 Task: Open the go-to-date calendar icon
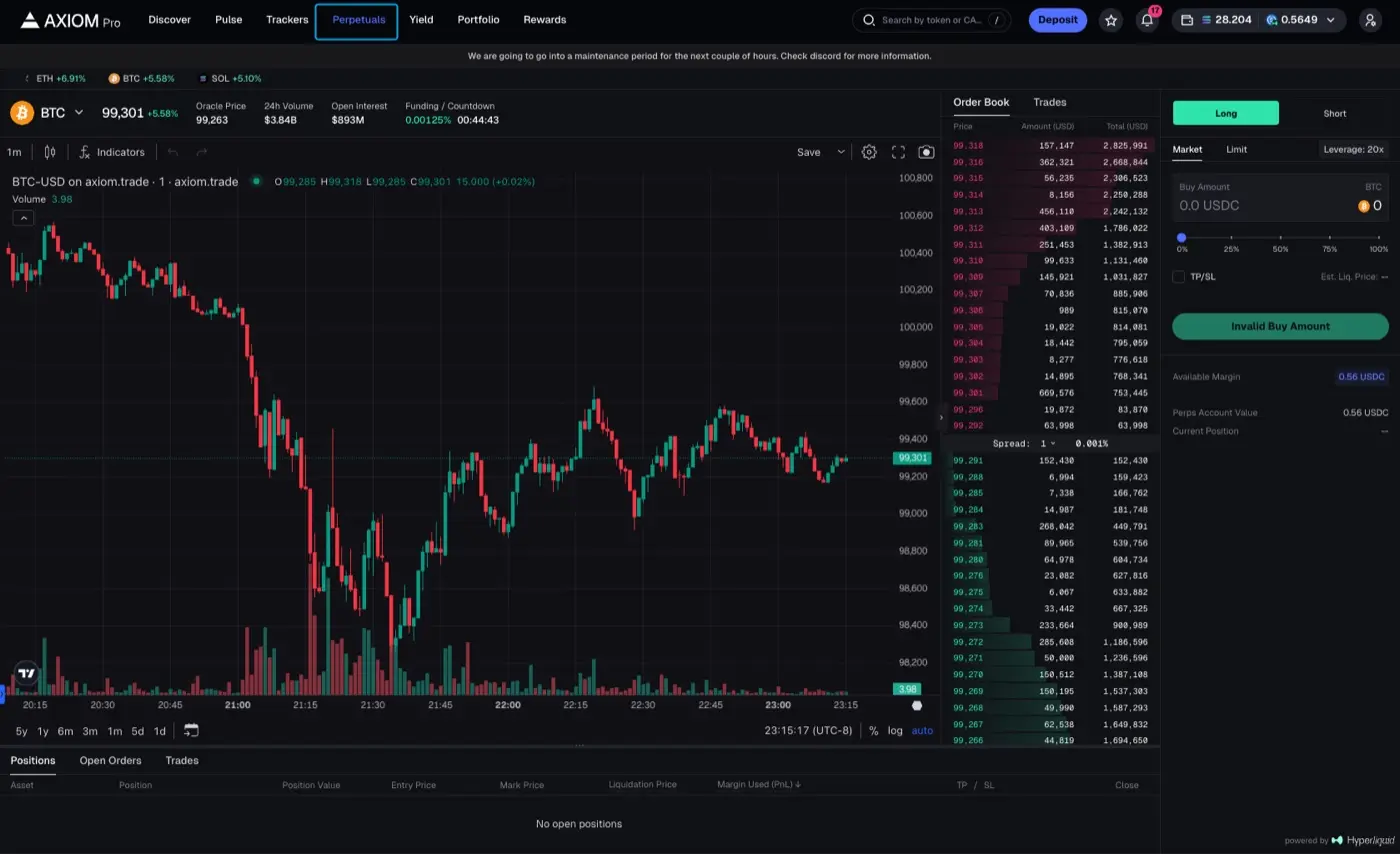191,731
